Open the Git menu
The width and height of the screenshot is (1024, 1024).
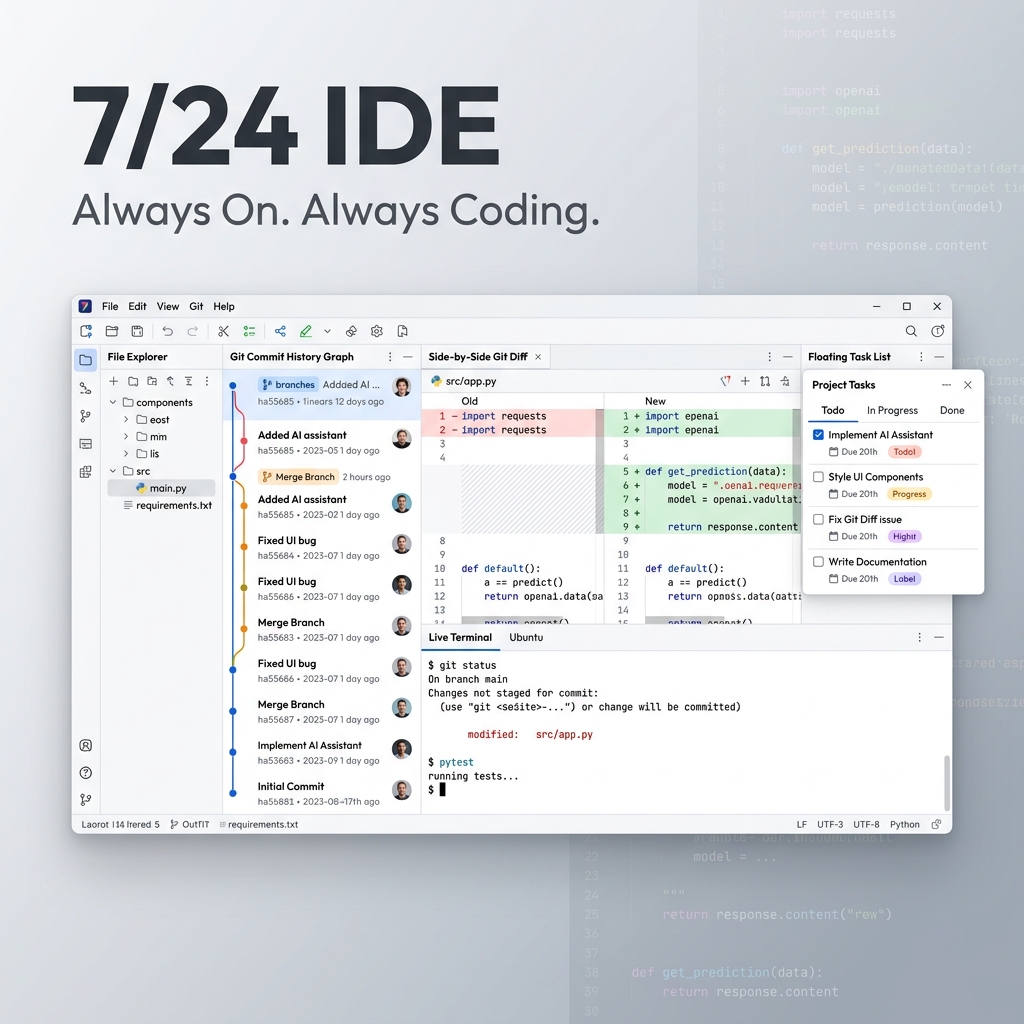pyautogui.click(x=196, y=306)
